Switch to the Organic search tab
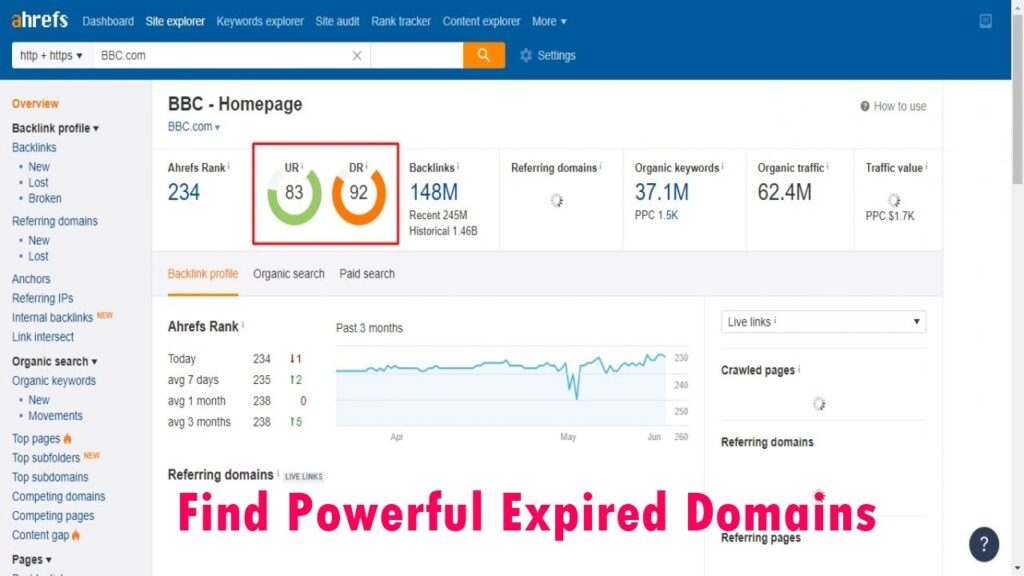The image size is (1024, 576). [x=289, y=274]
